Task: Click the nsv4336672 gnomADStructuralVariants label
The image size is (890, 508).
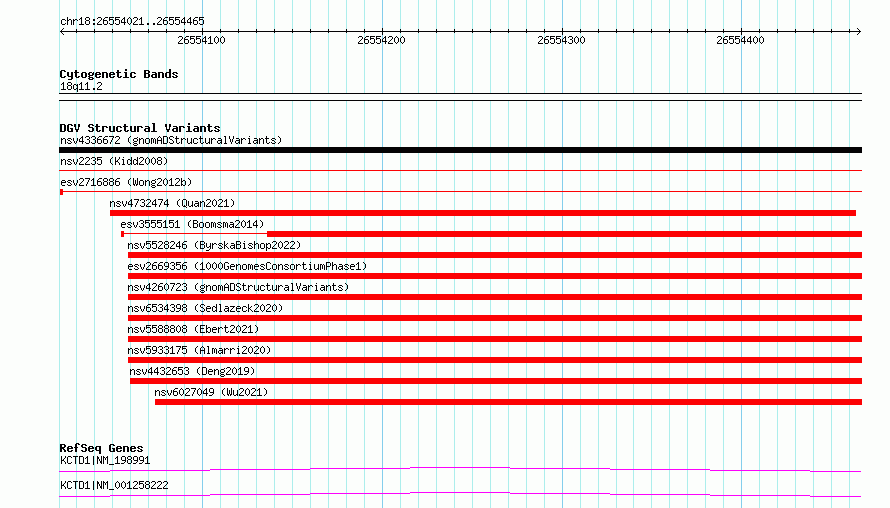Action: point(171,140)
